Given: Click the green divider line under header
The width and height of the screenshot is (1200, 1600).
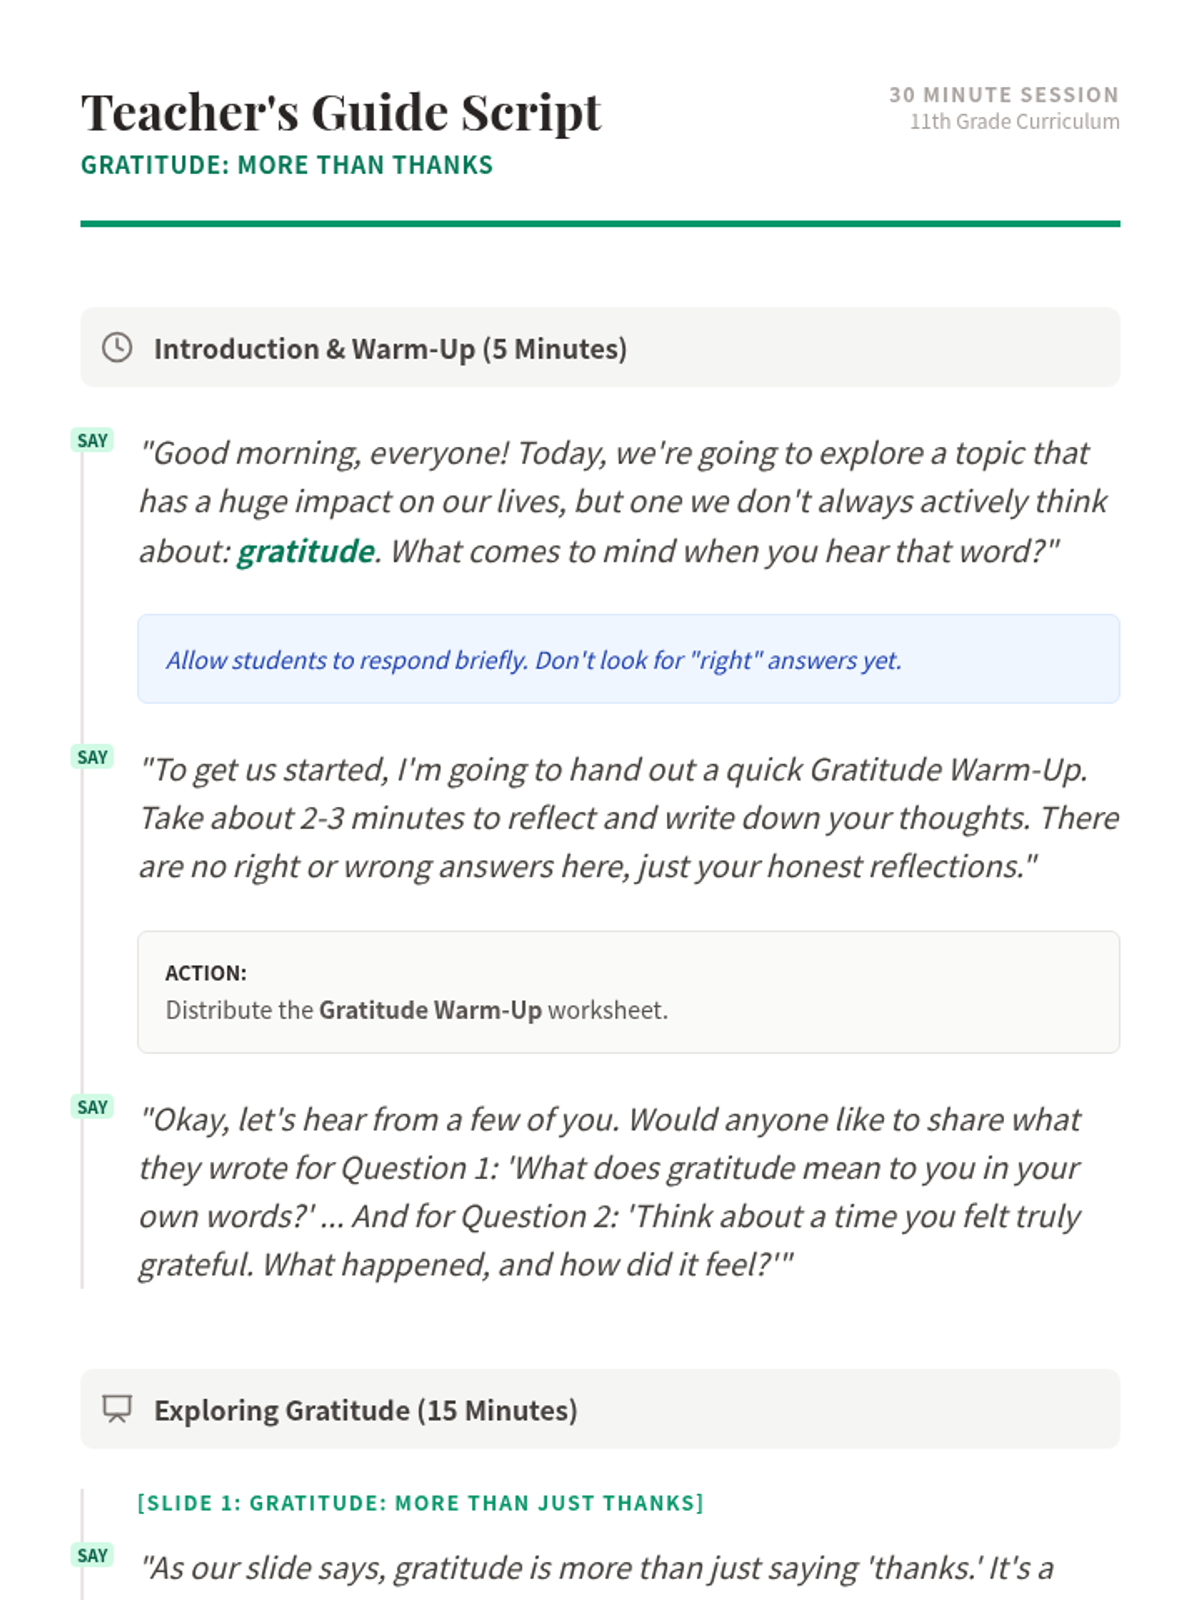Looking at the screenshot, I should click(600, 224).
